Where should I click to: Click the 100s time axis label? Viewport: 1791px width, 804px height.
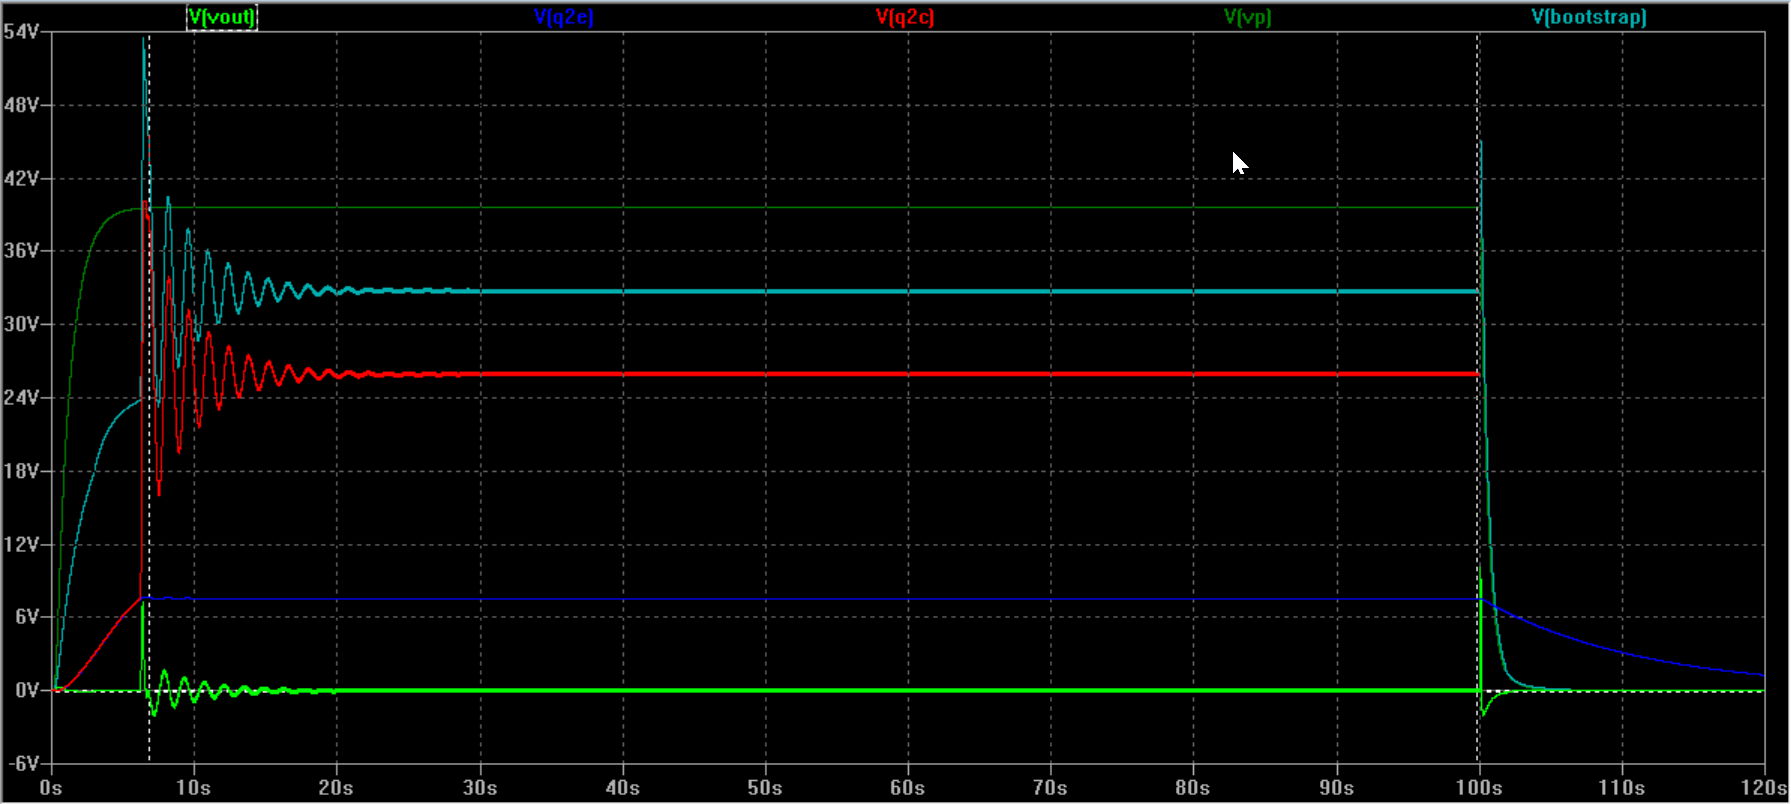pos(1478,788)
